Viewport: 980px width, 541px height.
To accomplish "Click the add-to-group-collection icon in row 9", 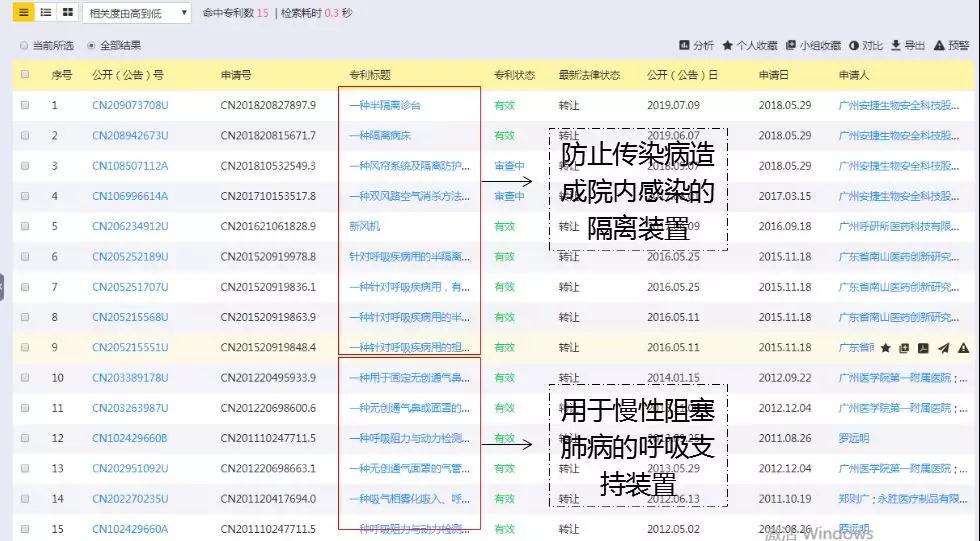I will (x=904, y=348).
